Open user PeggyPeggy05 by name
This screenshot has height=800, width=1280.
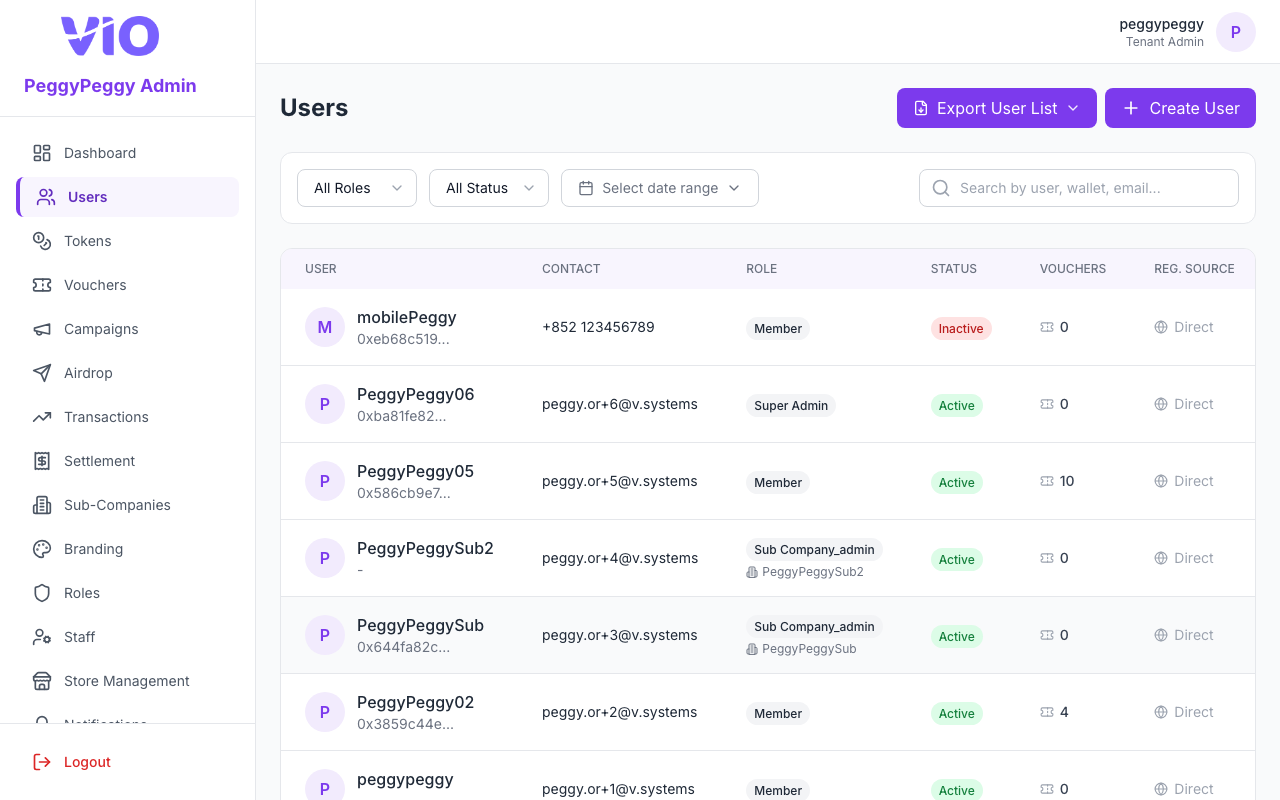415,471
